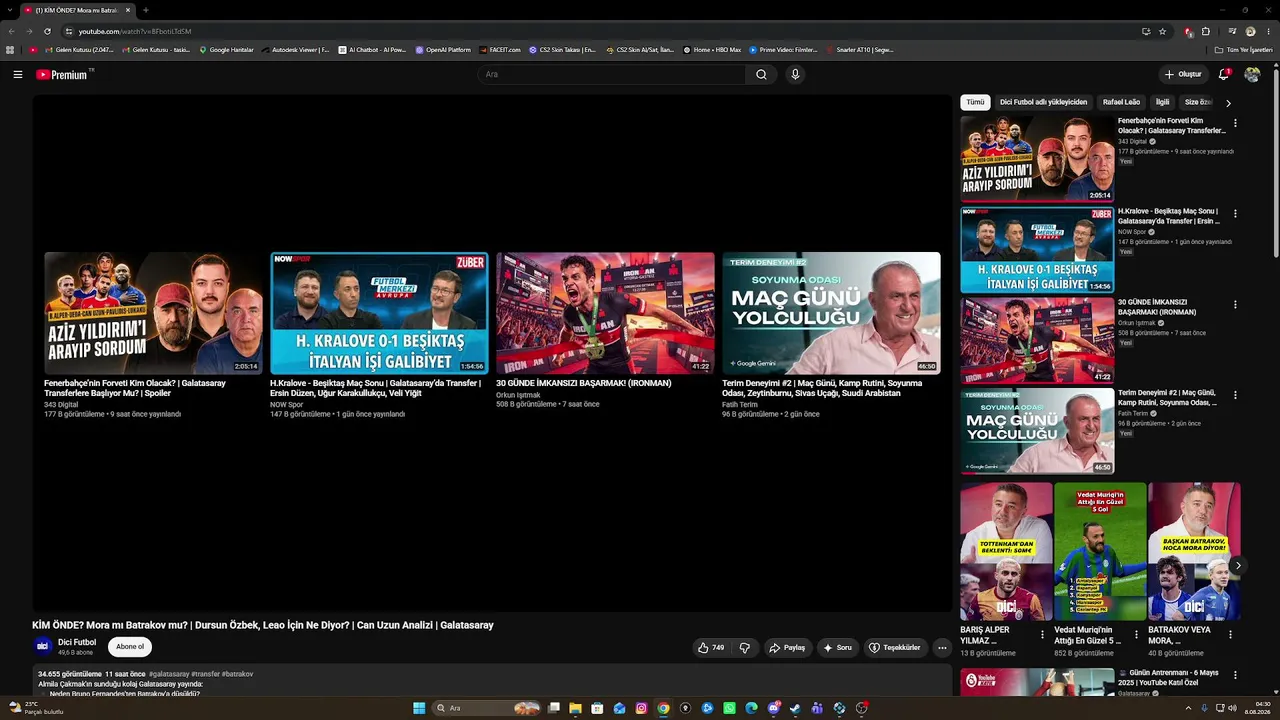Open the Dici Futbol channel link

pos(77,642)
